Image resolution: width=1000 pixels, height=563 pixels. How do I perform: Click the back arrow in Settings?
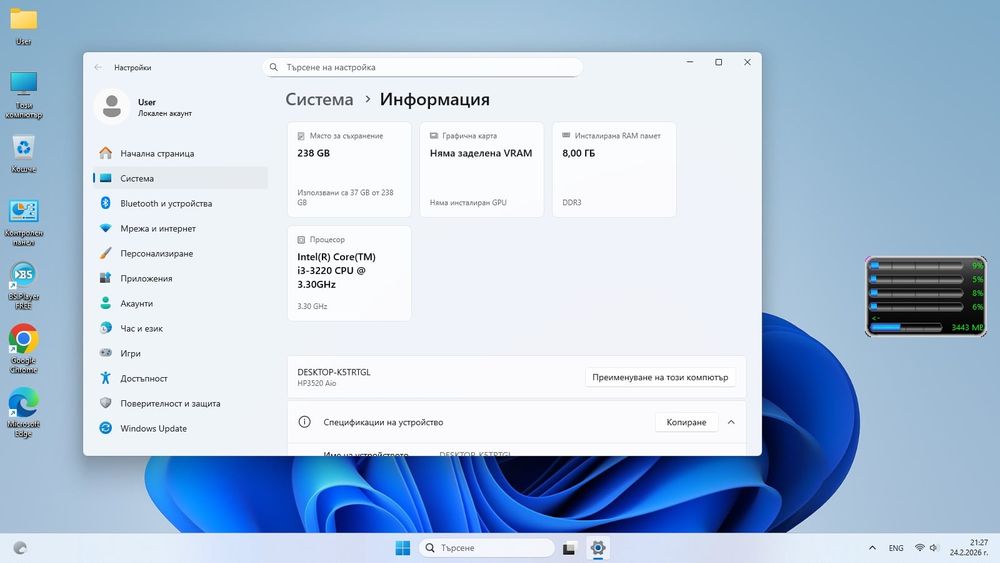(98, 67)
